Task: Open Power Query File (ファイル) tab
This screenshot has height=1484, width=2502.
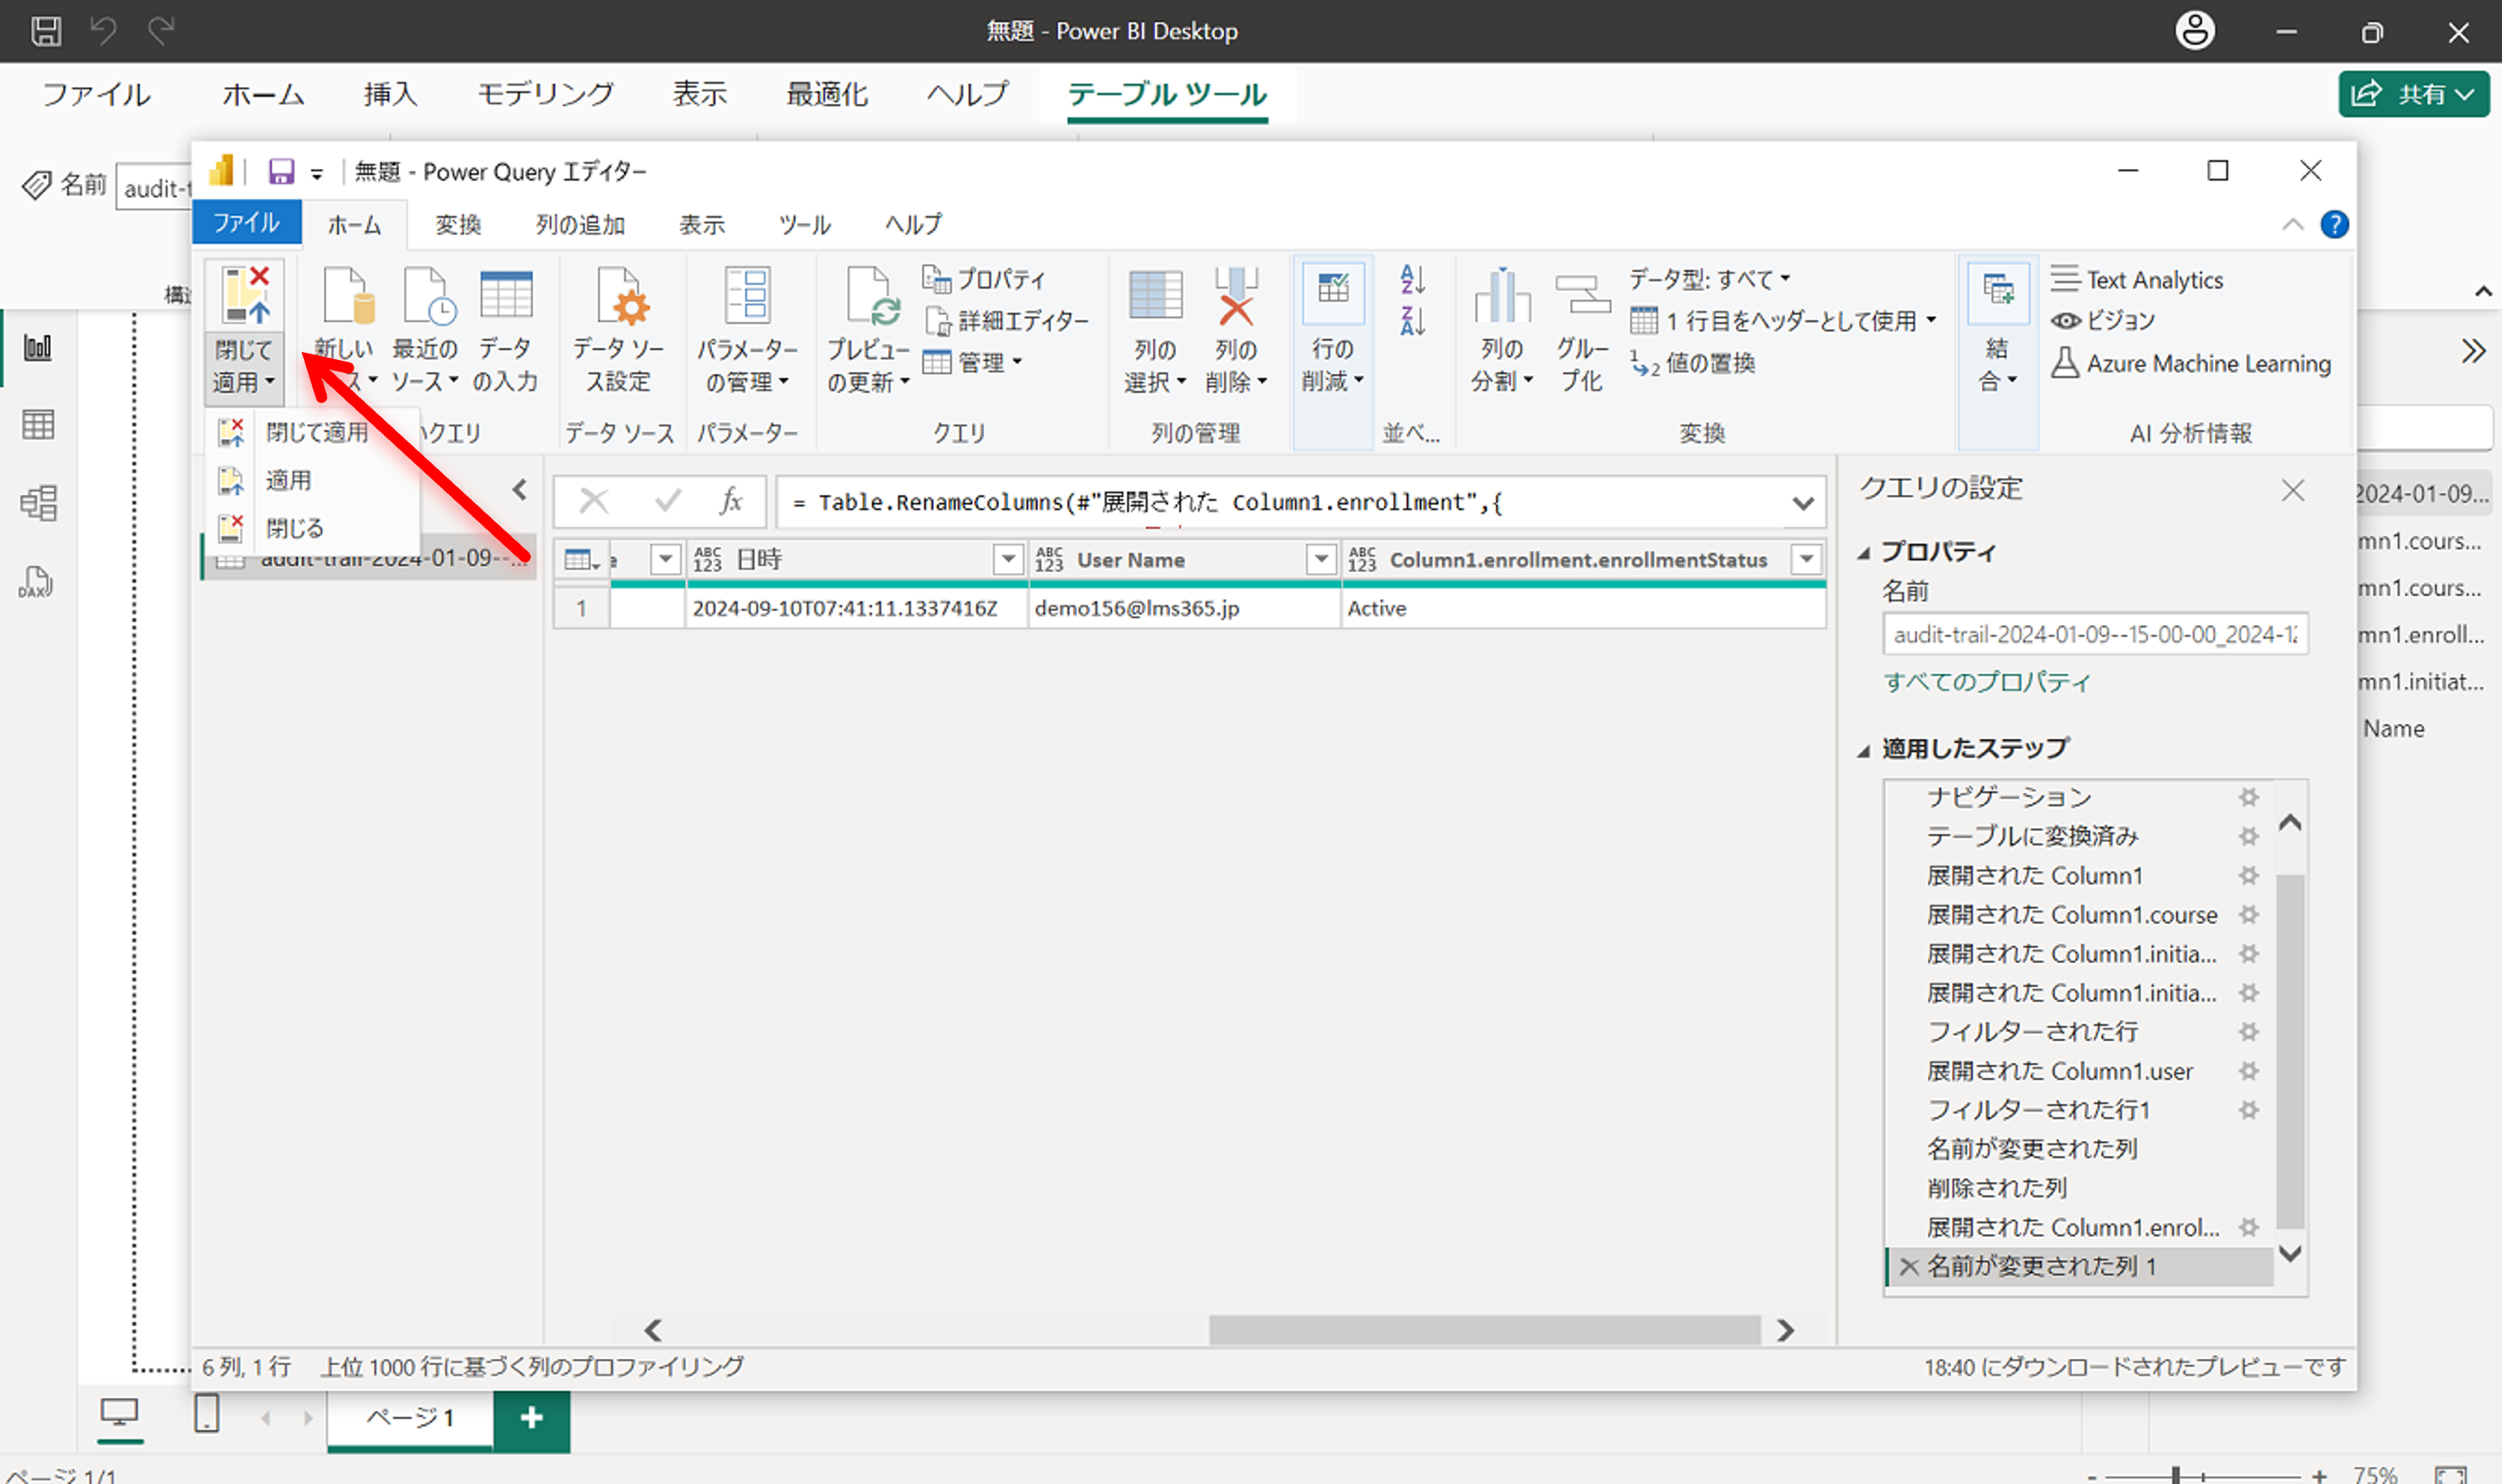Action: point(246,222)
